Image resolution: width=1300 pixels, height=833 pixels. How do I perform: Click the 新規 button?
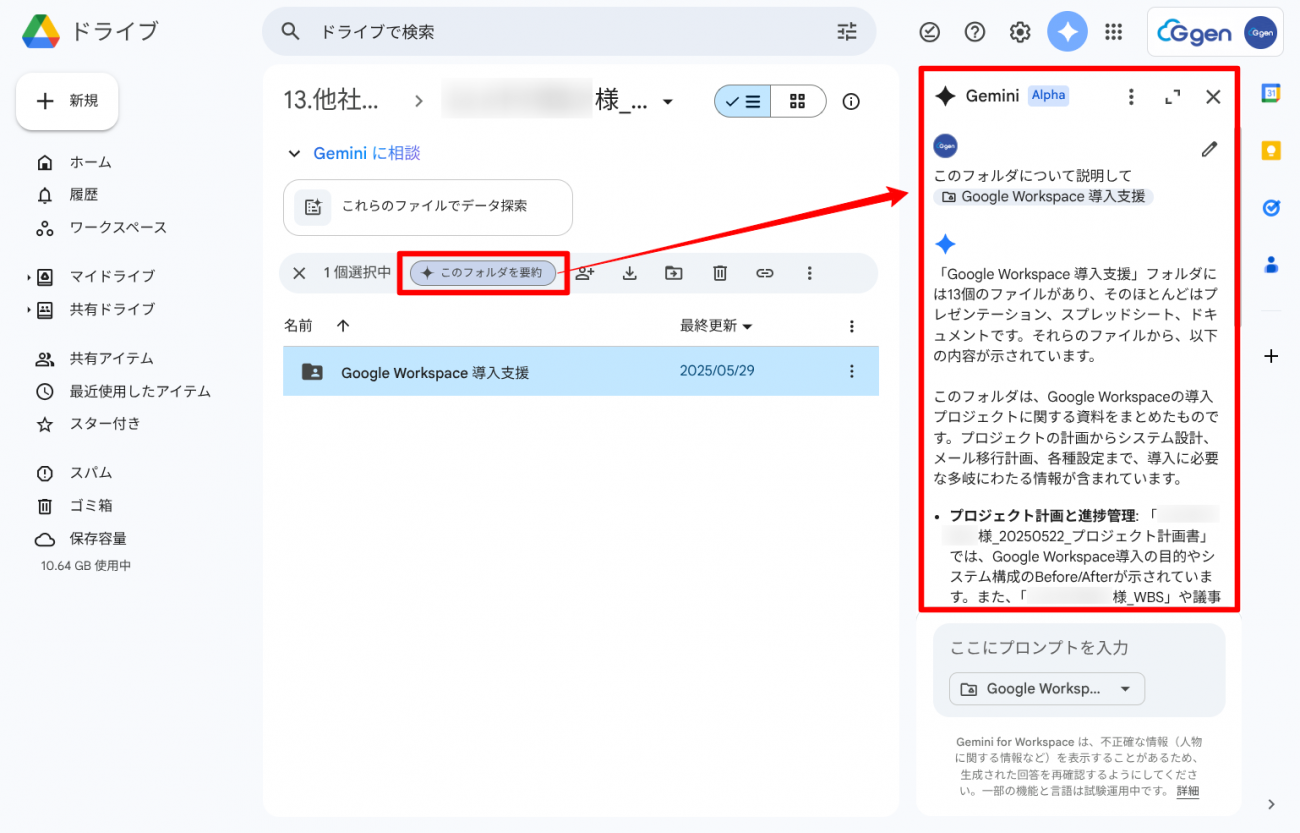[x=67, y=101]
